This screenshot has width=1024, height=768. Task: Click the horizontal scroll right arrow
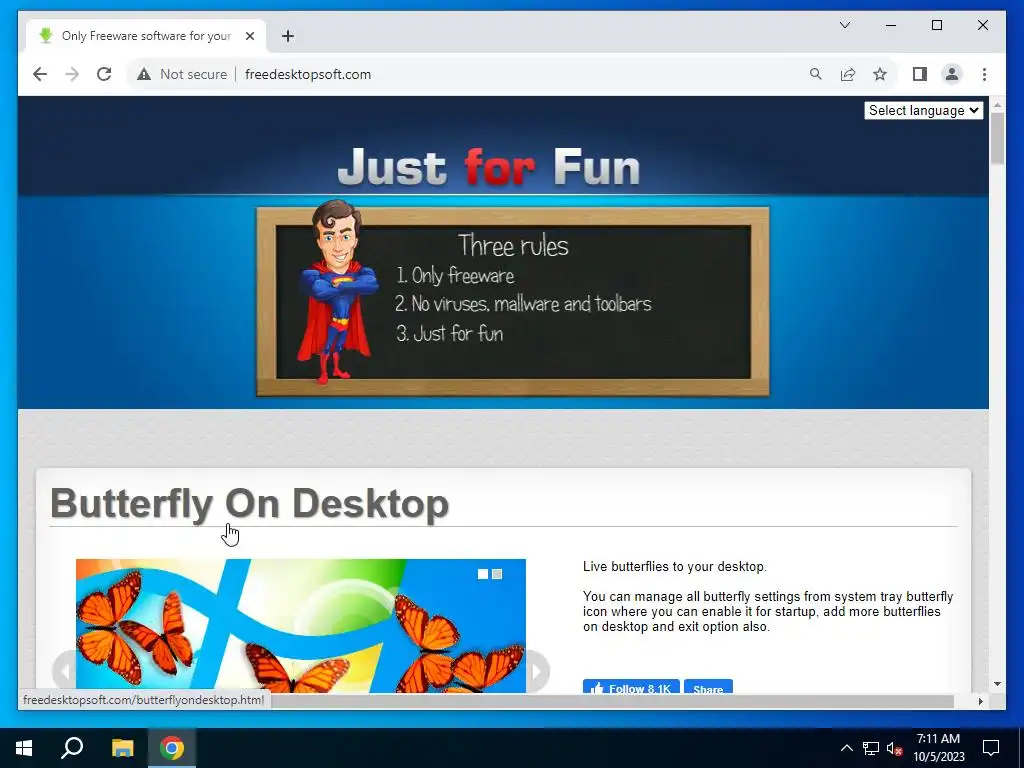coord(980,701)
